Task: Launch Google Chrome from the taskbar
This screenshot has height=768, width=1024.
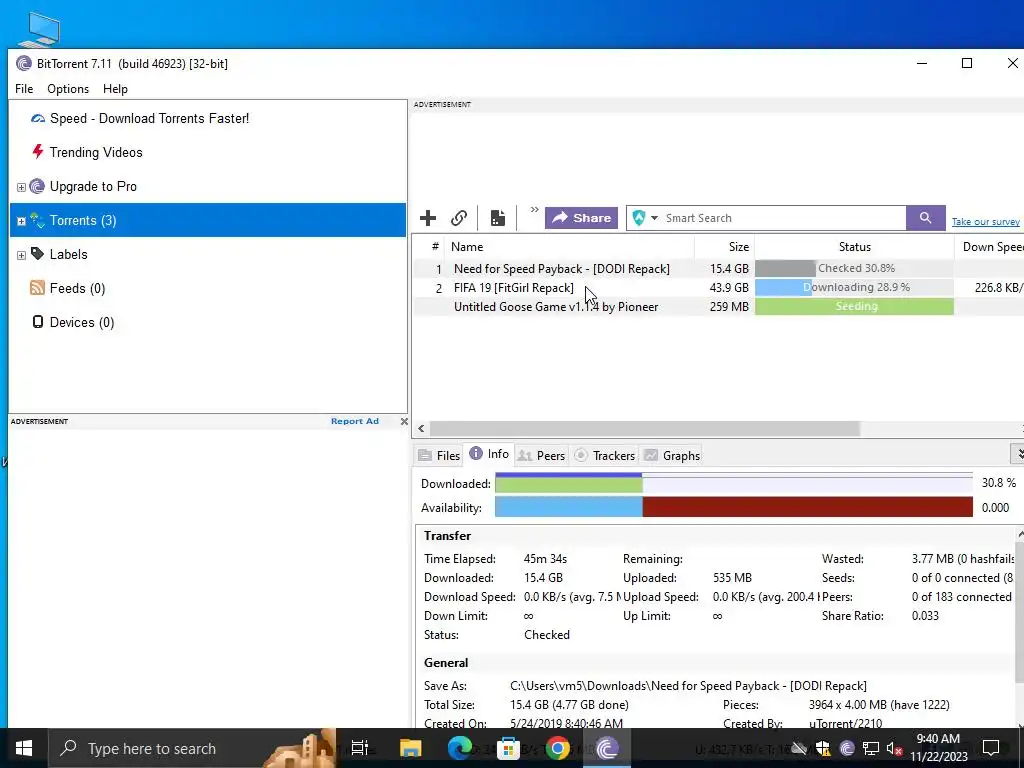Action: coord(558,748)
